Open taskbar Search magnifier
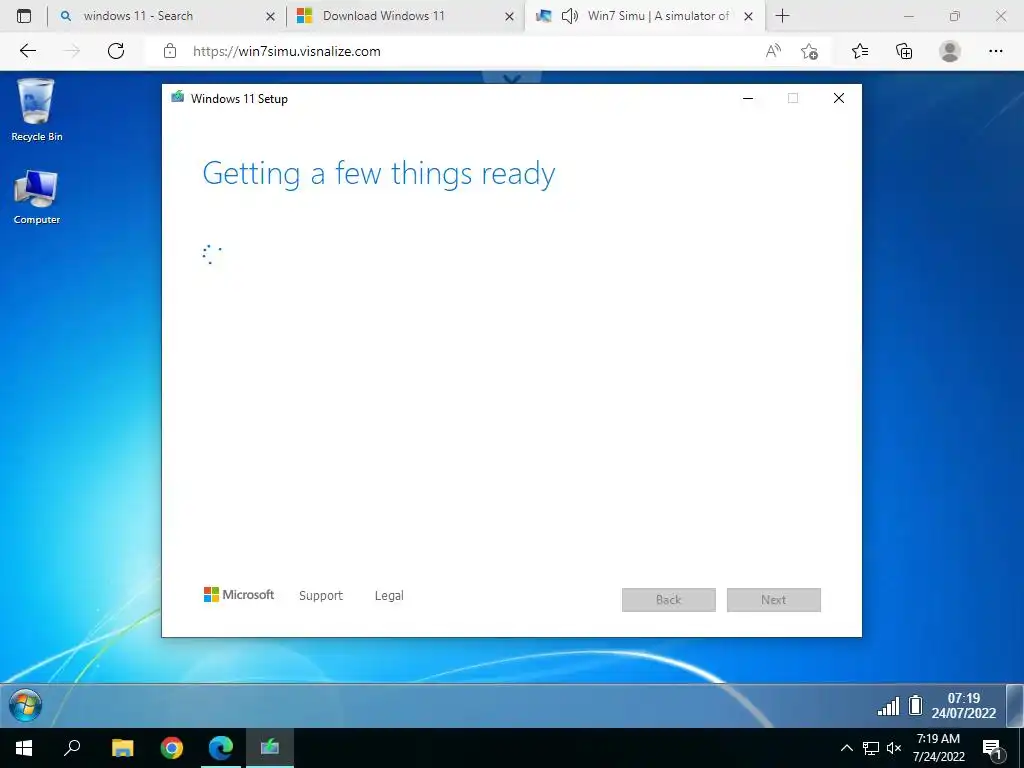 (72, 748)
